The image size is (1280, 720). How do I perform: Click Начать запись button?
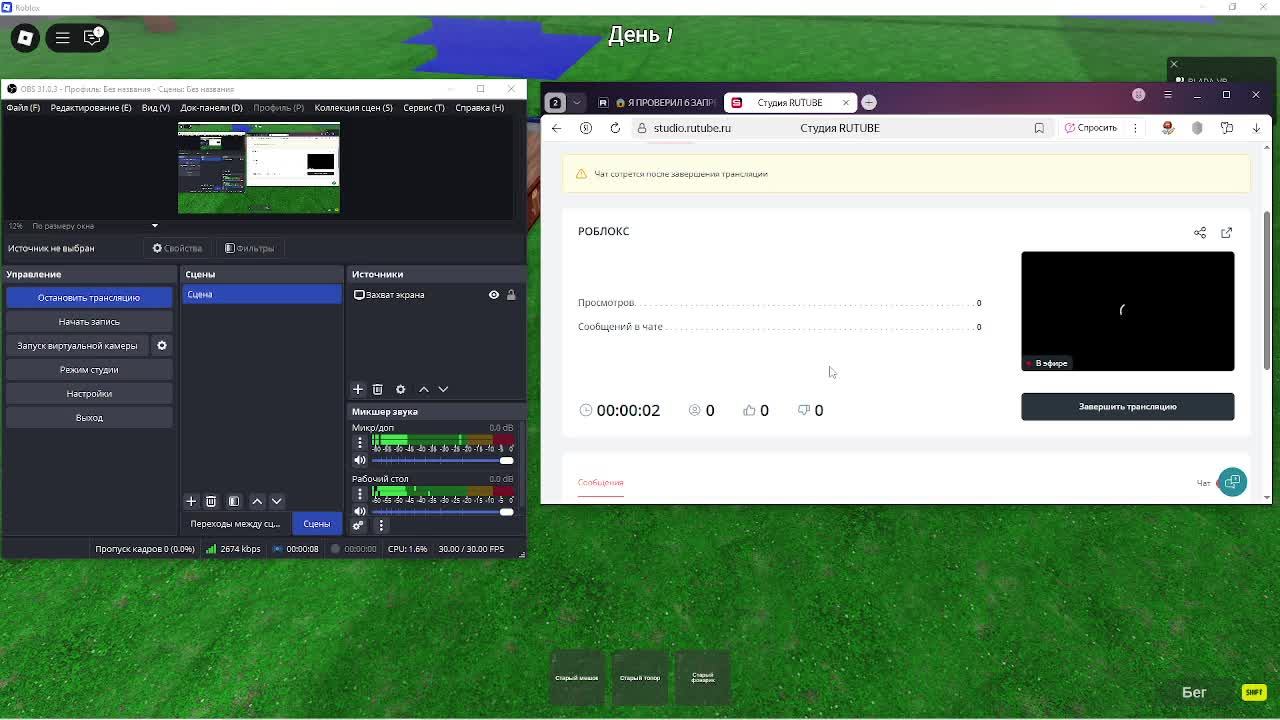point(89,322)
